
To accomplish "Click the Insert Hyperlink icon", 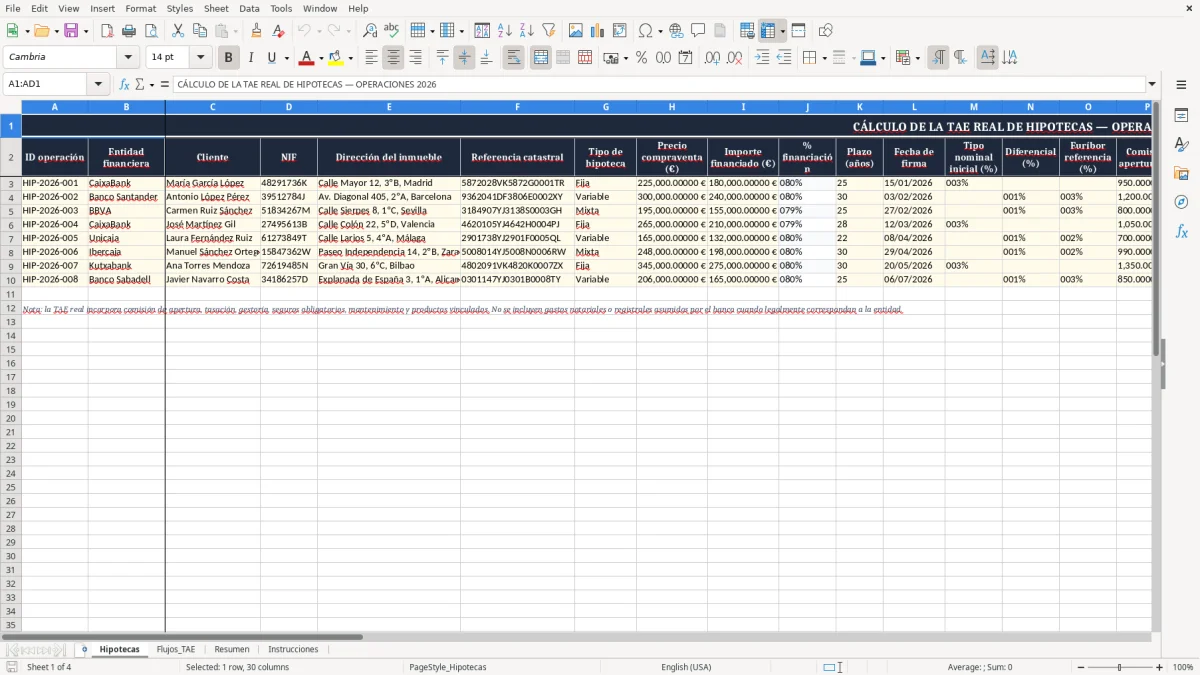I will [676, 31].
